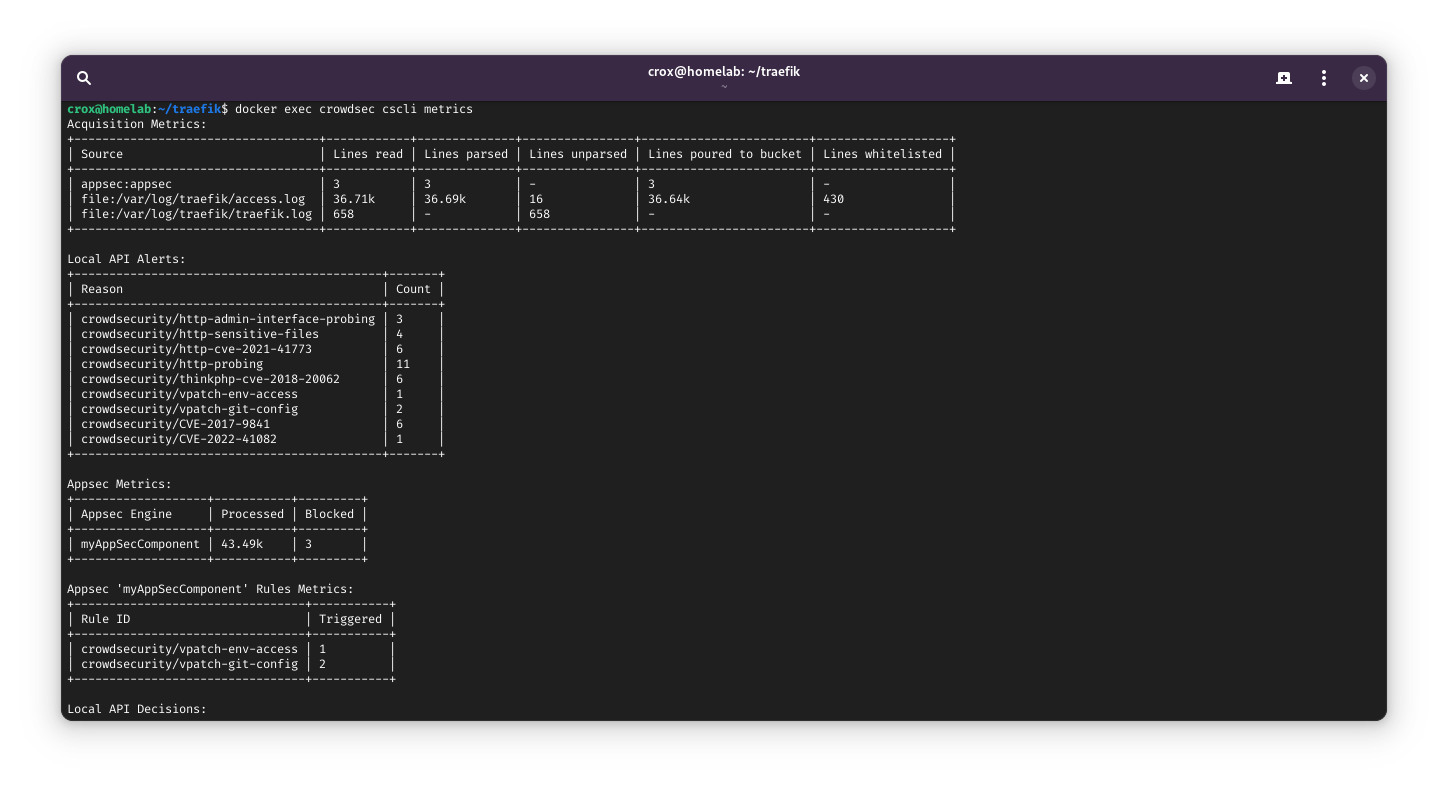The height and width of the screenshot is (788, 1448).
Task: Click 658 in the Lines read column
Action: click(x=344, y=214)
